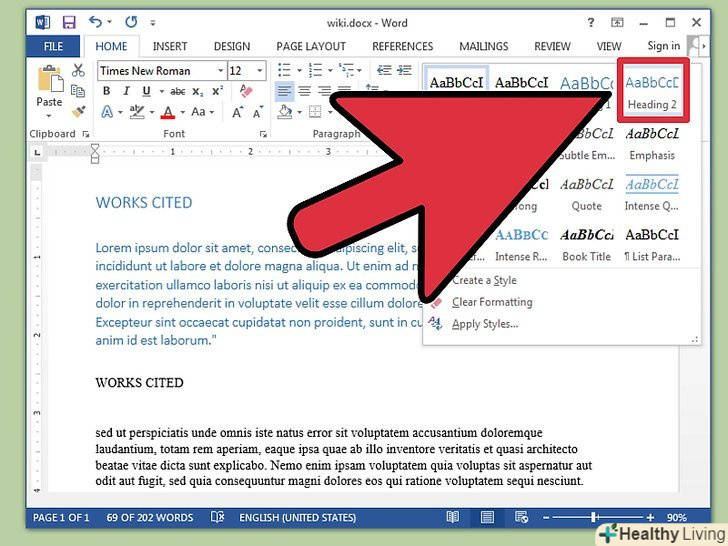Expand the Paste options arrow
The image size is (728, 546).
[49, 116]
